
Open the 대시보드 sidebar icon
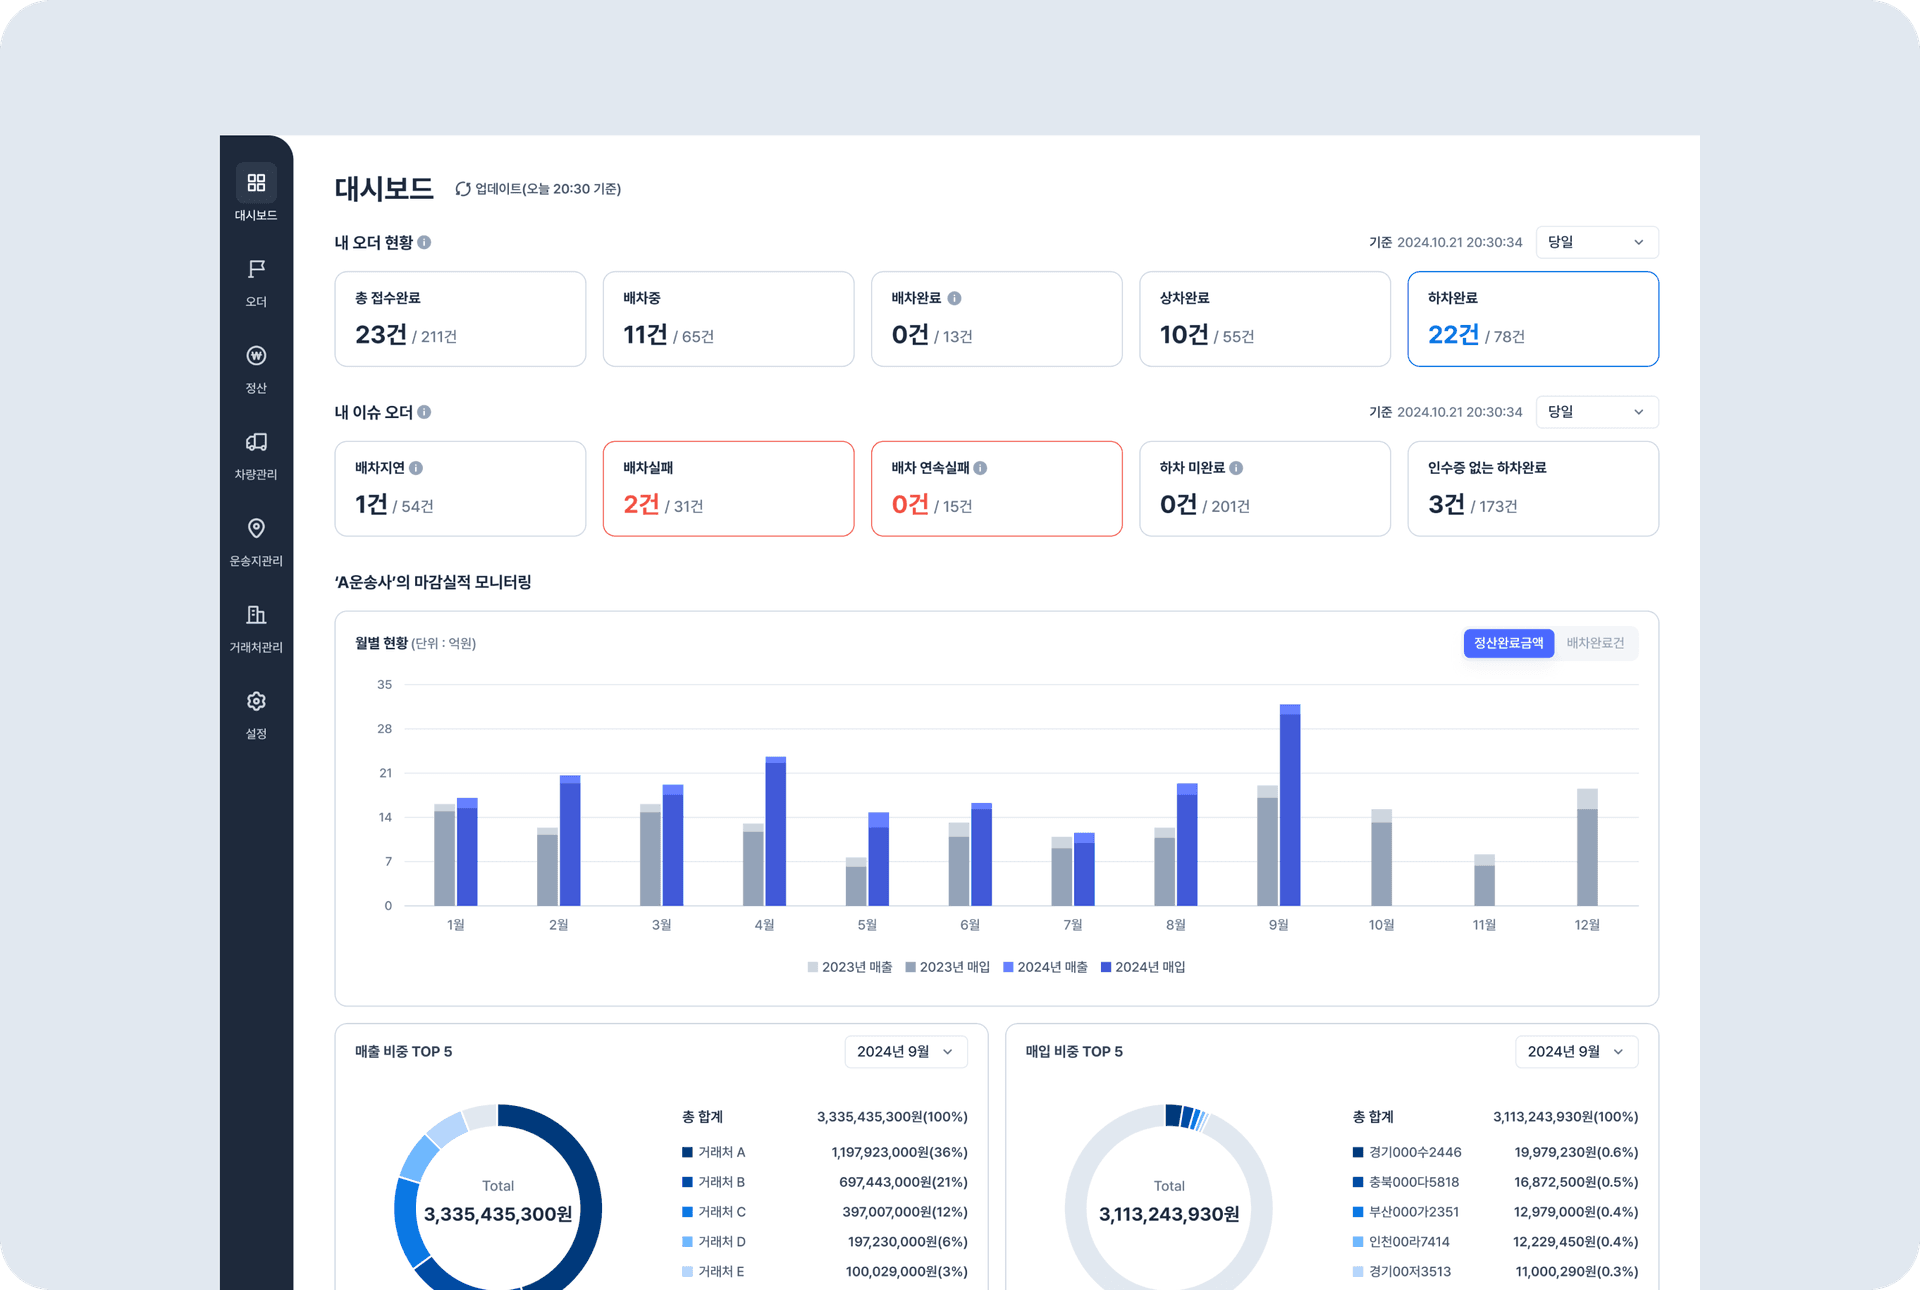point(256,183)
